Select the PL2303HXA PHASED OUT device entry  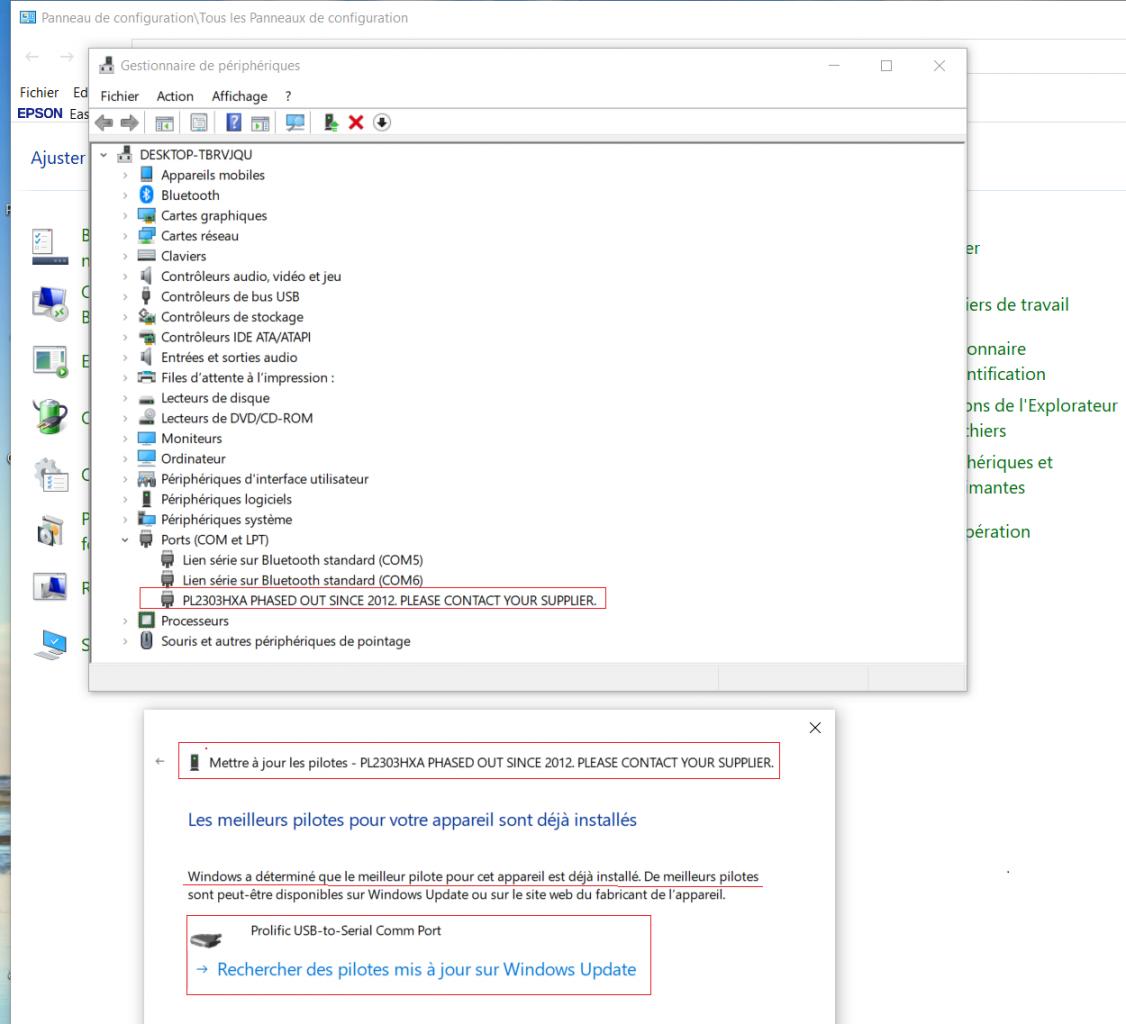click(389, 600)
